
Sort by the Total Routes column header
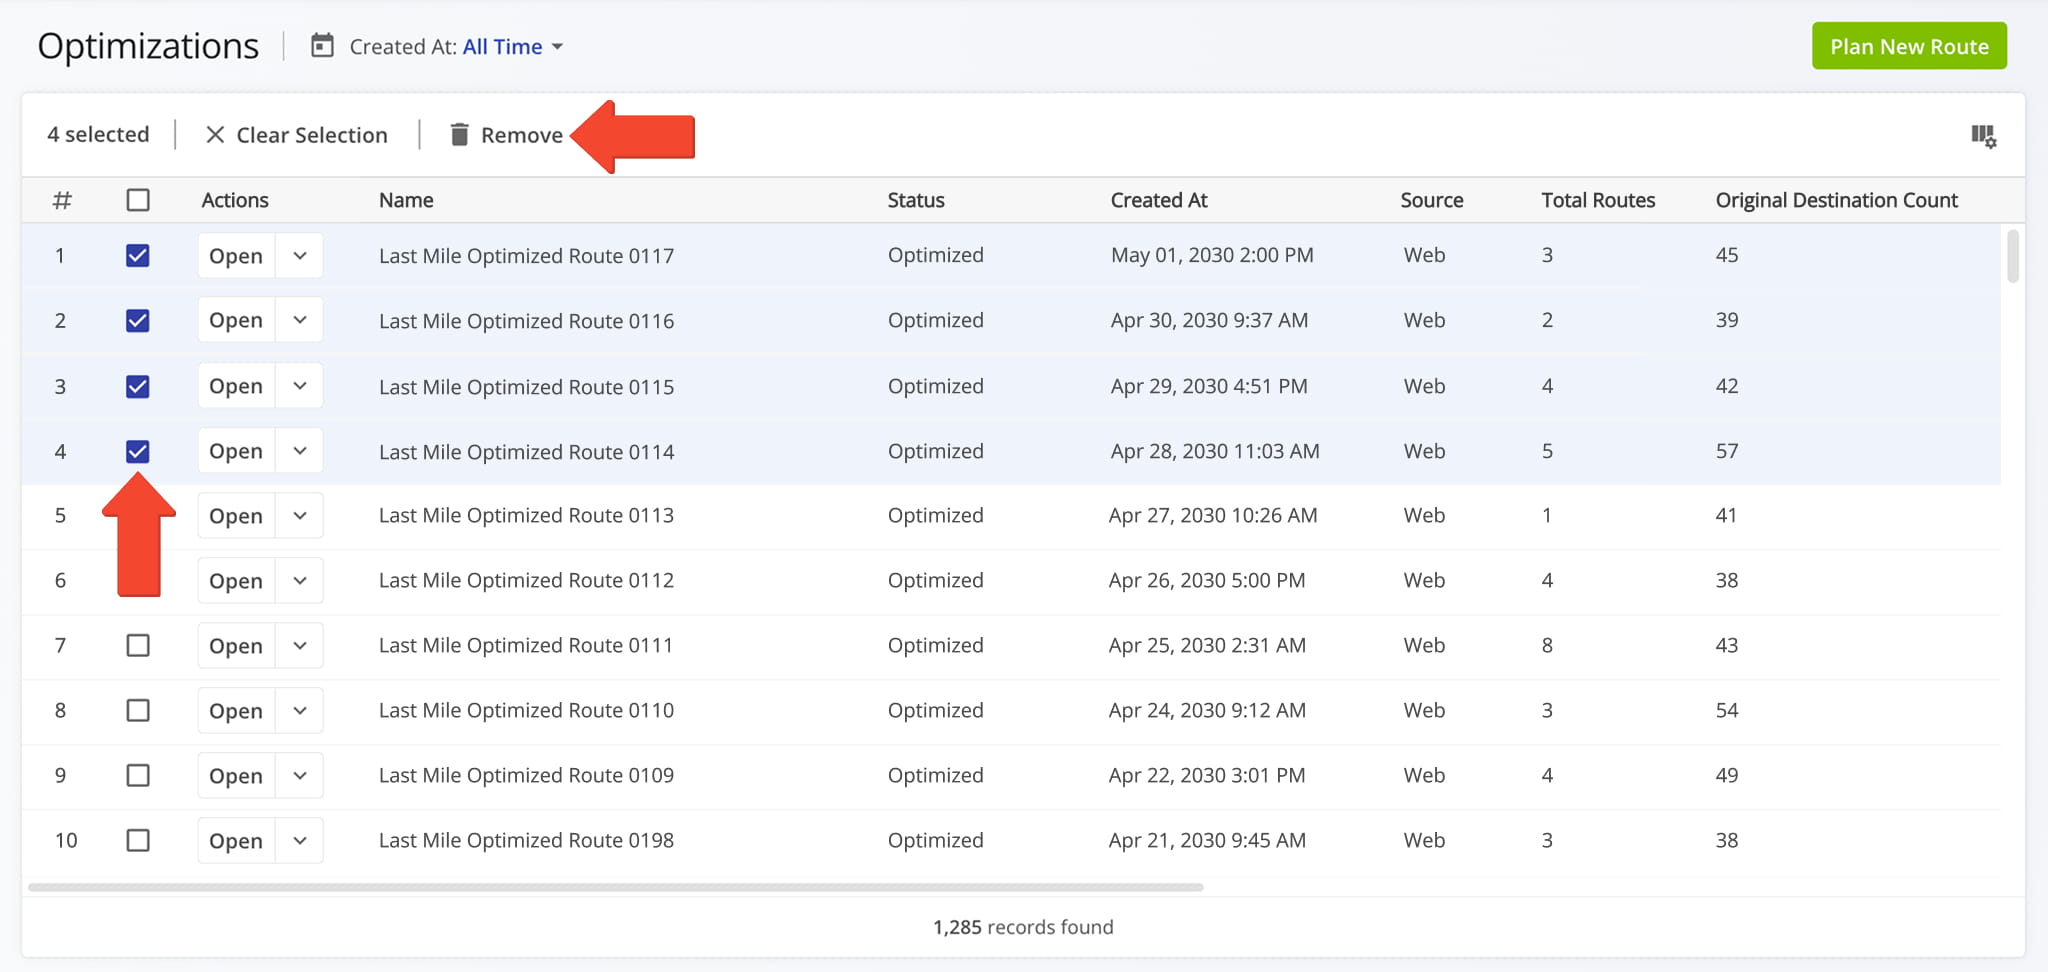1598,200
